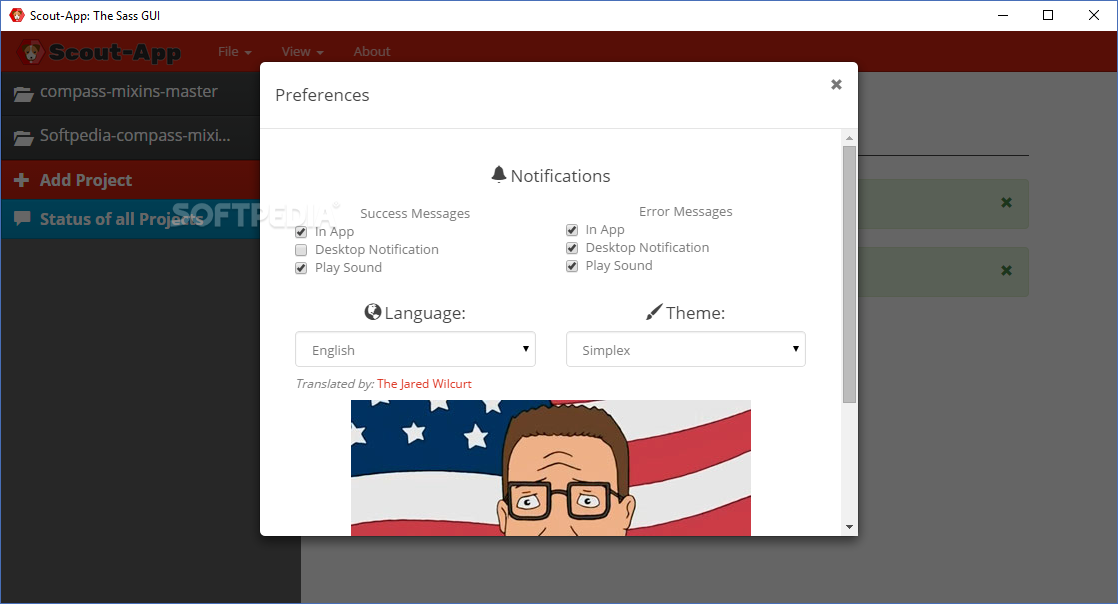Toggle Success Messages In App checkbox

pos(301,232)
